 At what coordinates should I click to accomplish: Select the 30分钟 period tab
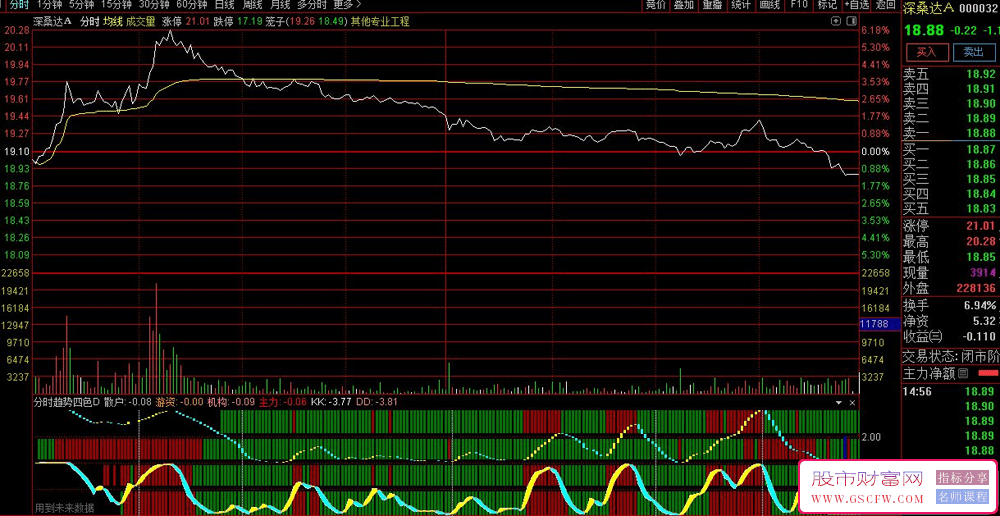[154, 4]
